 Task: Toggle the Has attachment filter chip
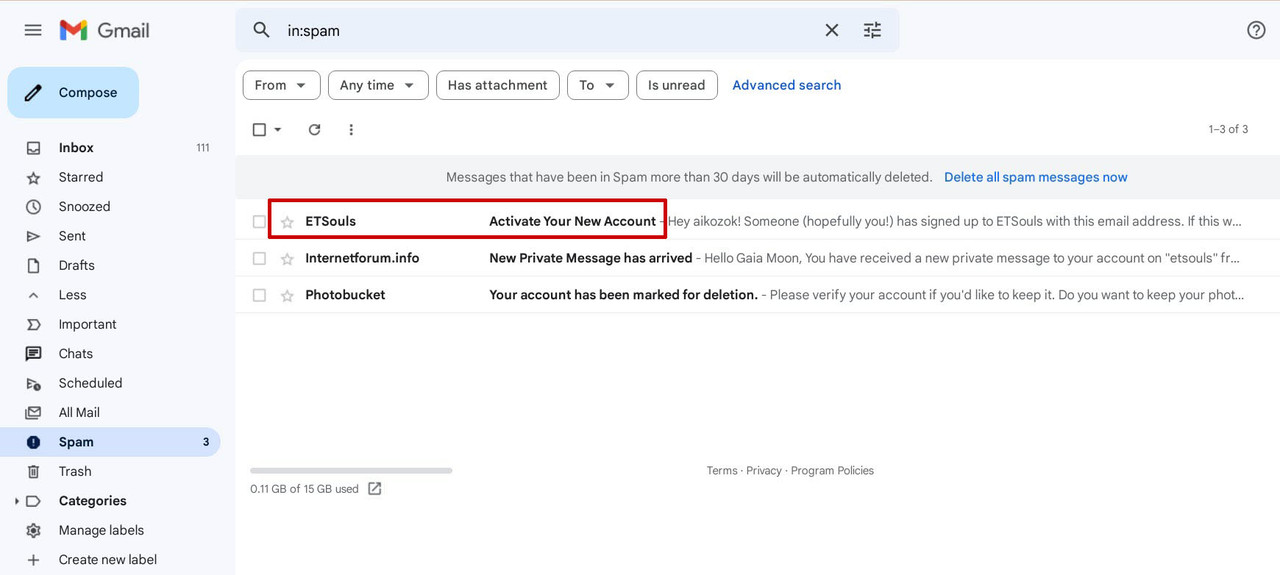click(x=498, y=85)
